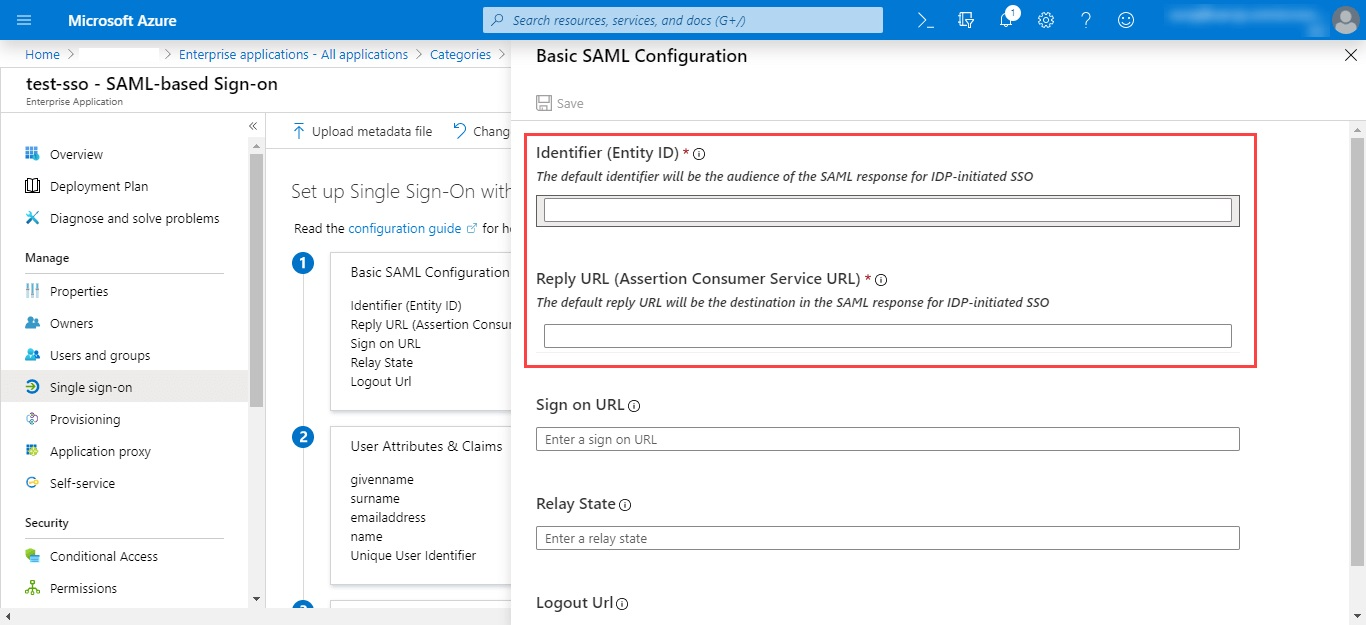Click the Single sign-on icon
Viewport: 1366px width, 625px height.
click(x=32, y=387)
